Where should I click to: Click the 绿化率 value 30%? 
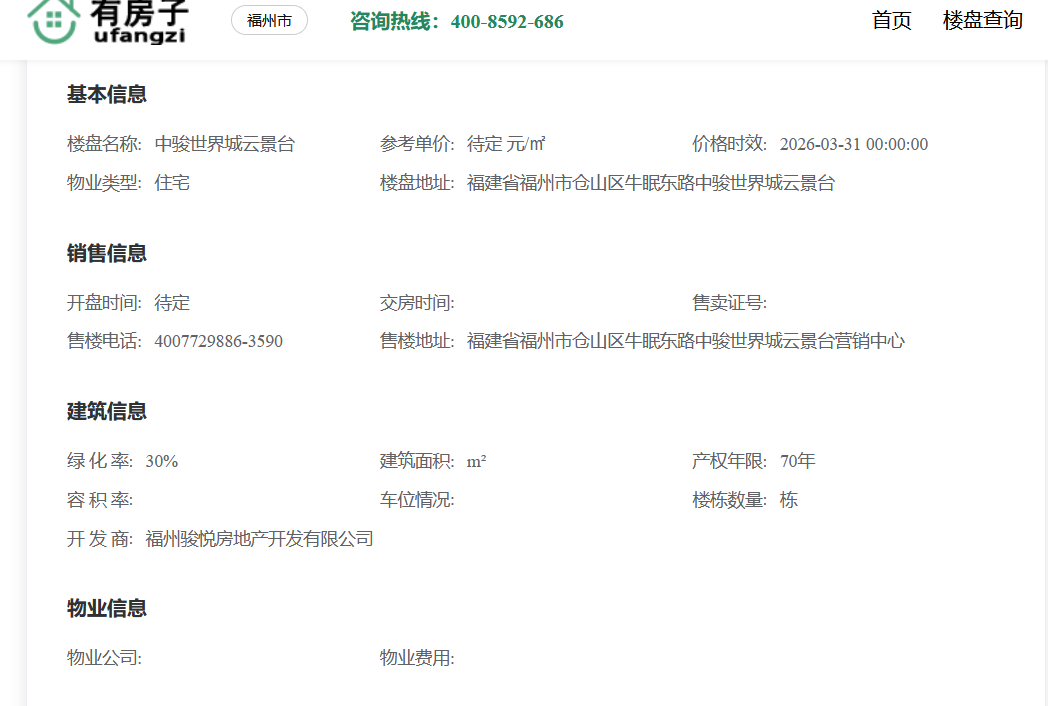click(x=162, y=461)
